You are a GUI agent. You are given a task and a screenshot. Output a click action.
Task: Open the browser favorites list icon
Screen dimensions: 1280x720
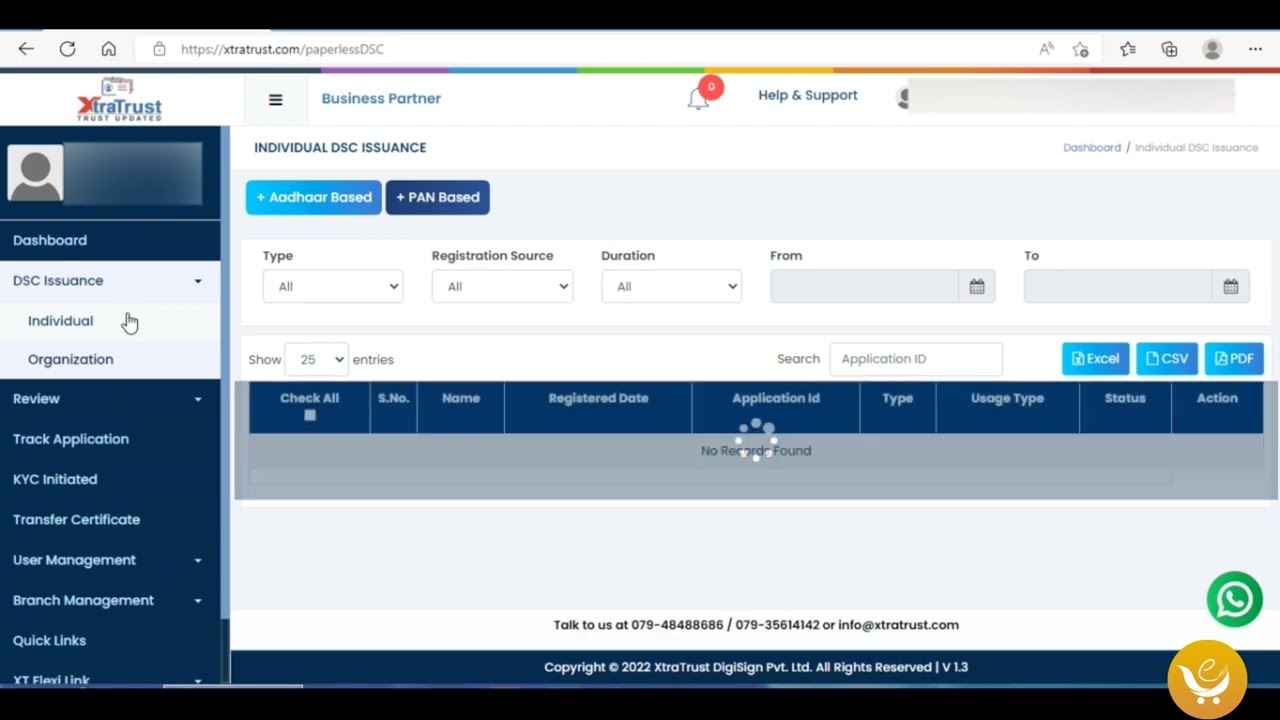click(x=1128, y=49)
